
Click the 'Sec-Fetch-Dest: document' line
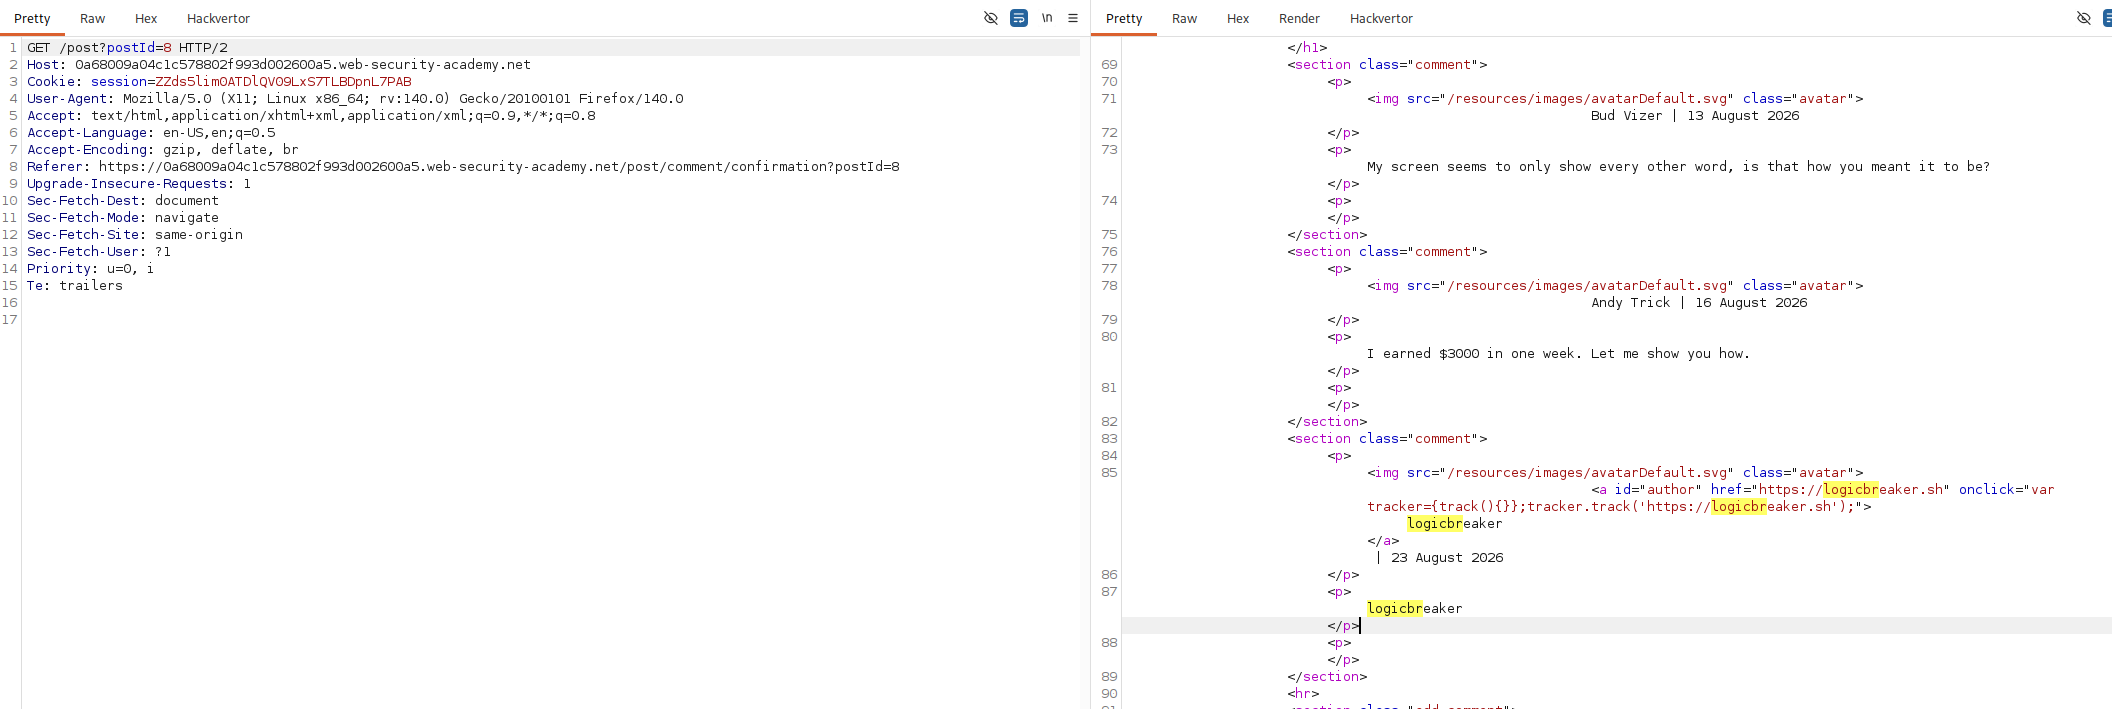[123, 201]
